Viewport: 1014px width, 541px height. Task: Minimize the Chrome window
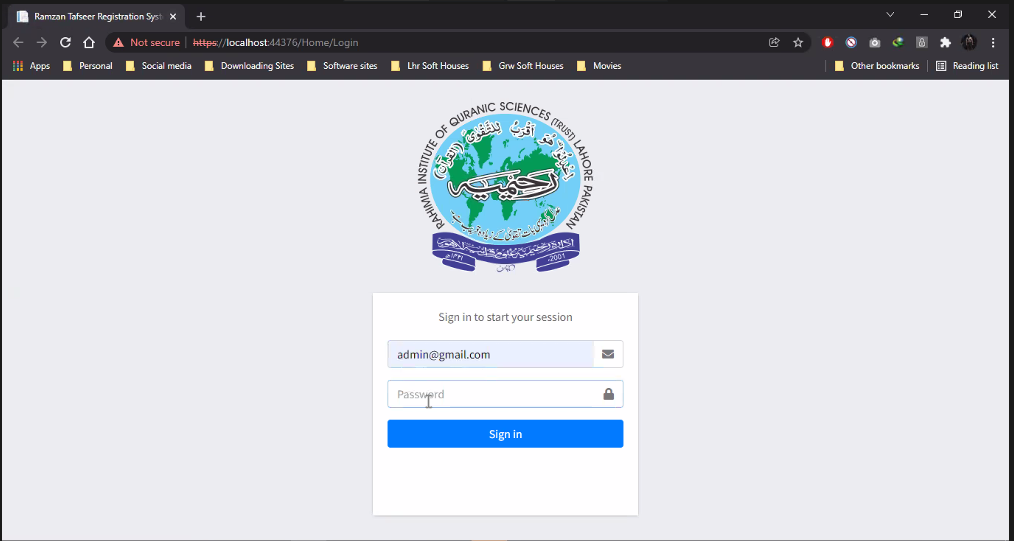[x=924, y=14]
